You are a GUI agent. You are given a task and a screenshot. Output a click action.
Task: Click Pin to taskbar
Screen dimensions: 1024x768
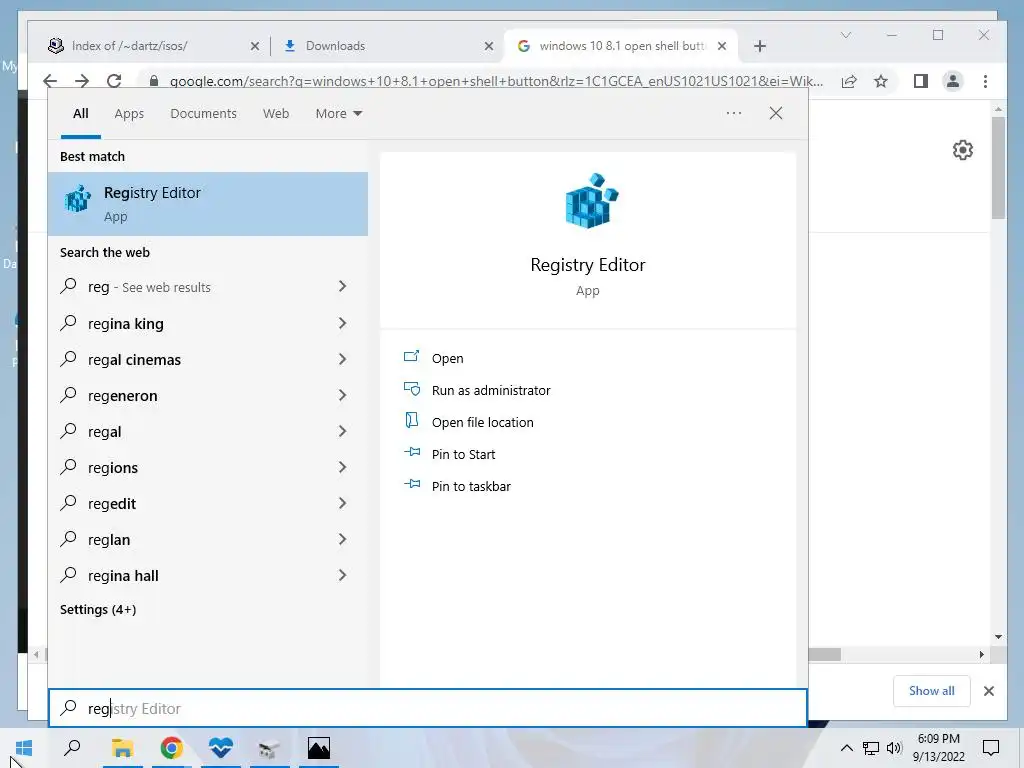(472, 487)
